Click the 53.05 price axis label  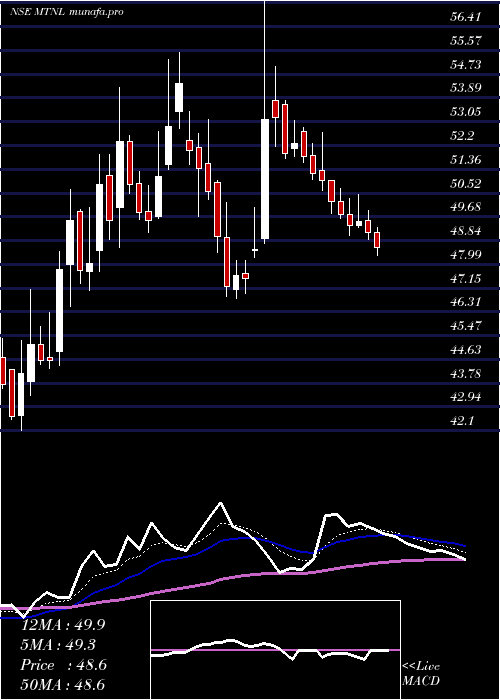(x=466, y=112)
